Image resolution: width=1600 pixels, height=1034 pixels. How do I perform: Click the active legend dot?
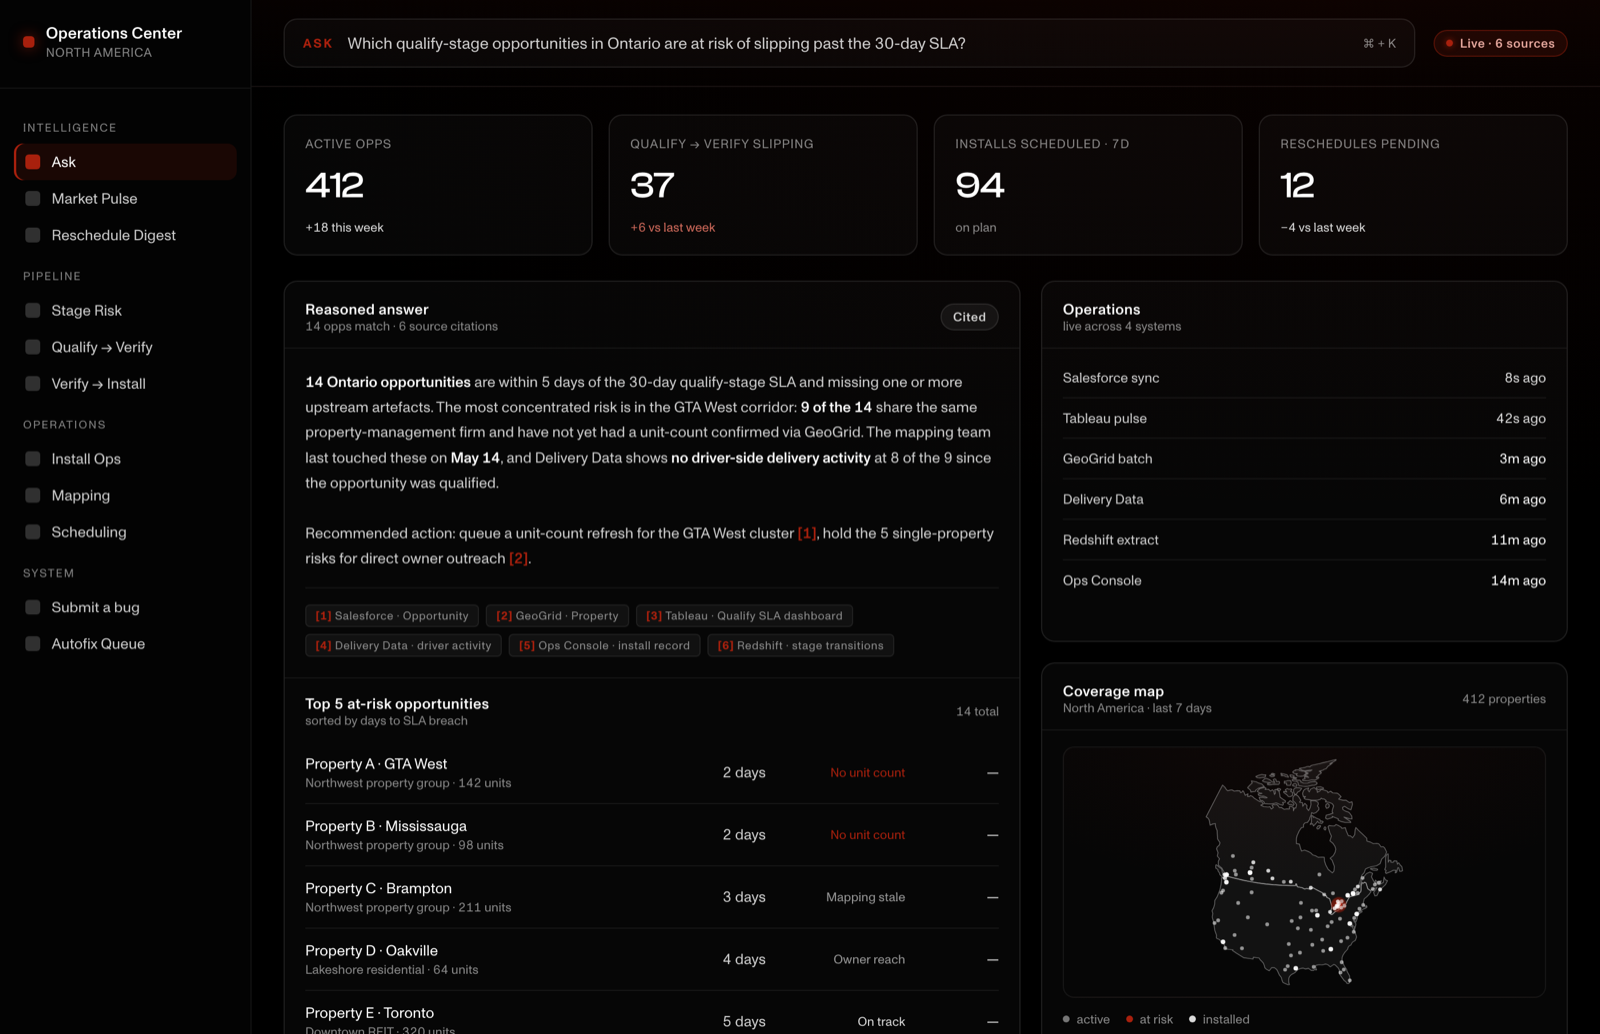(1066, 1020)
